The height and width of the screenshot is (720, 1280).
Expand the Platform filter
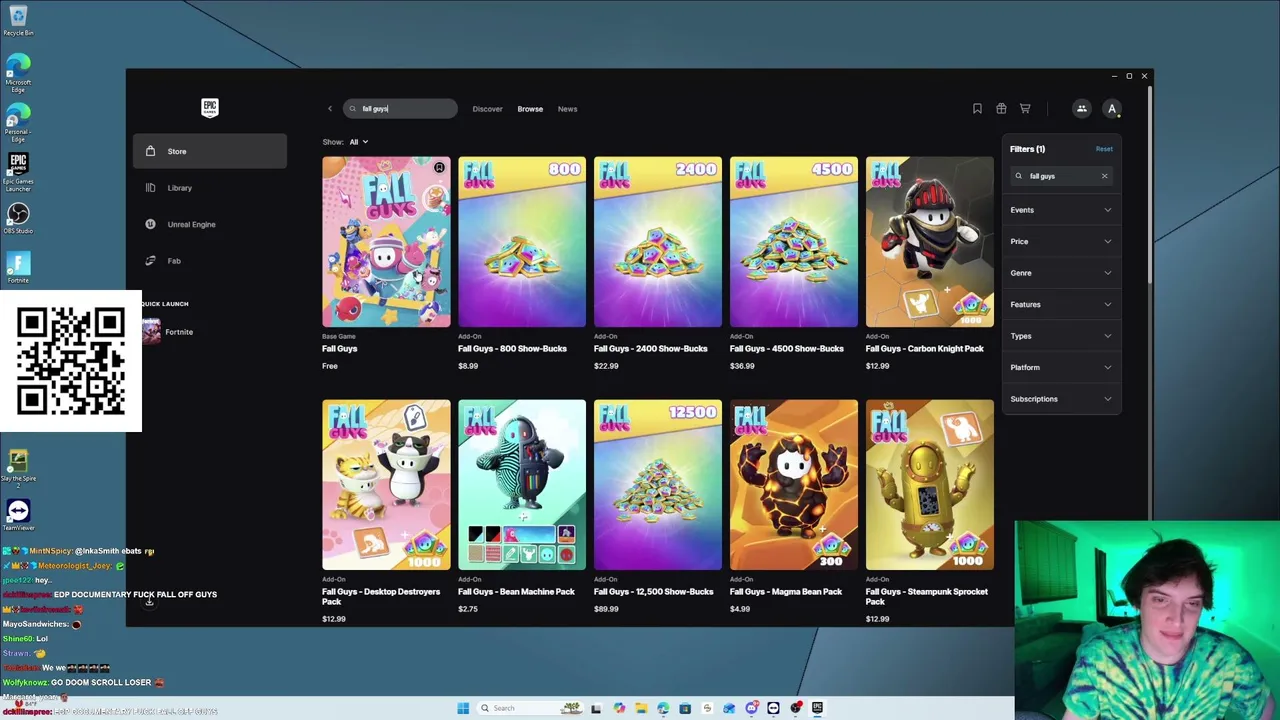pyautogui.click(x=1061, y=367)
